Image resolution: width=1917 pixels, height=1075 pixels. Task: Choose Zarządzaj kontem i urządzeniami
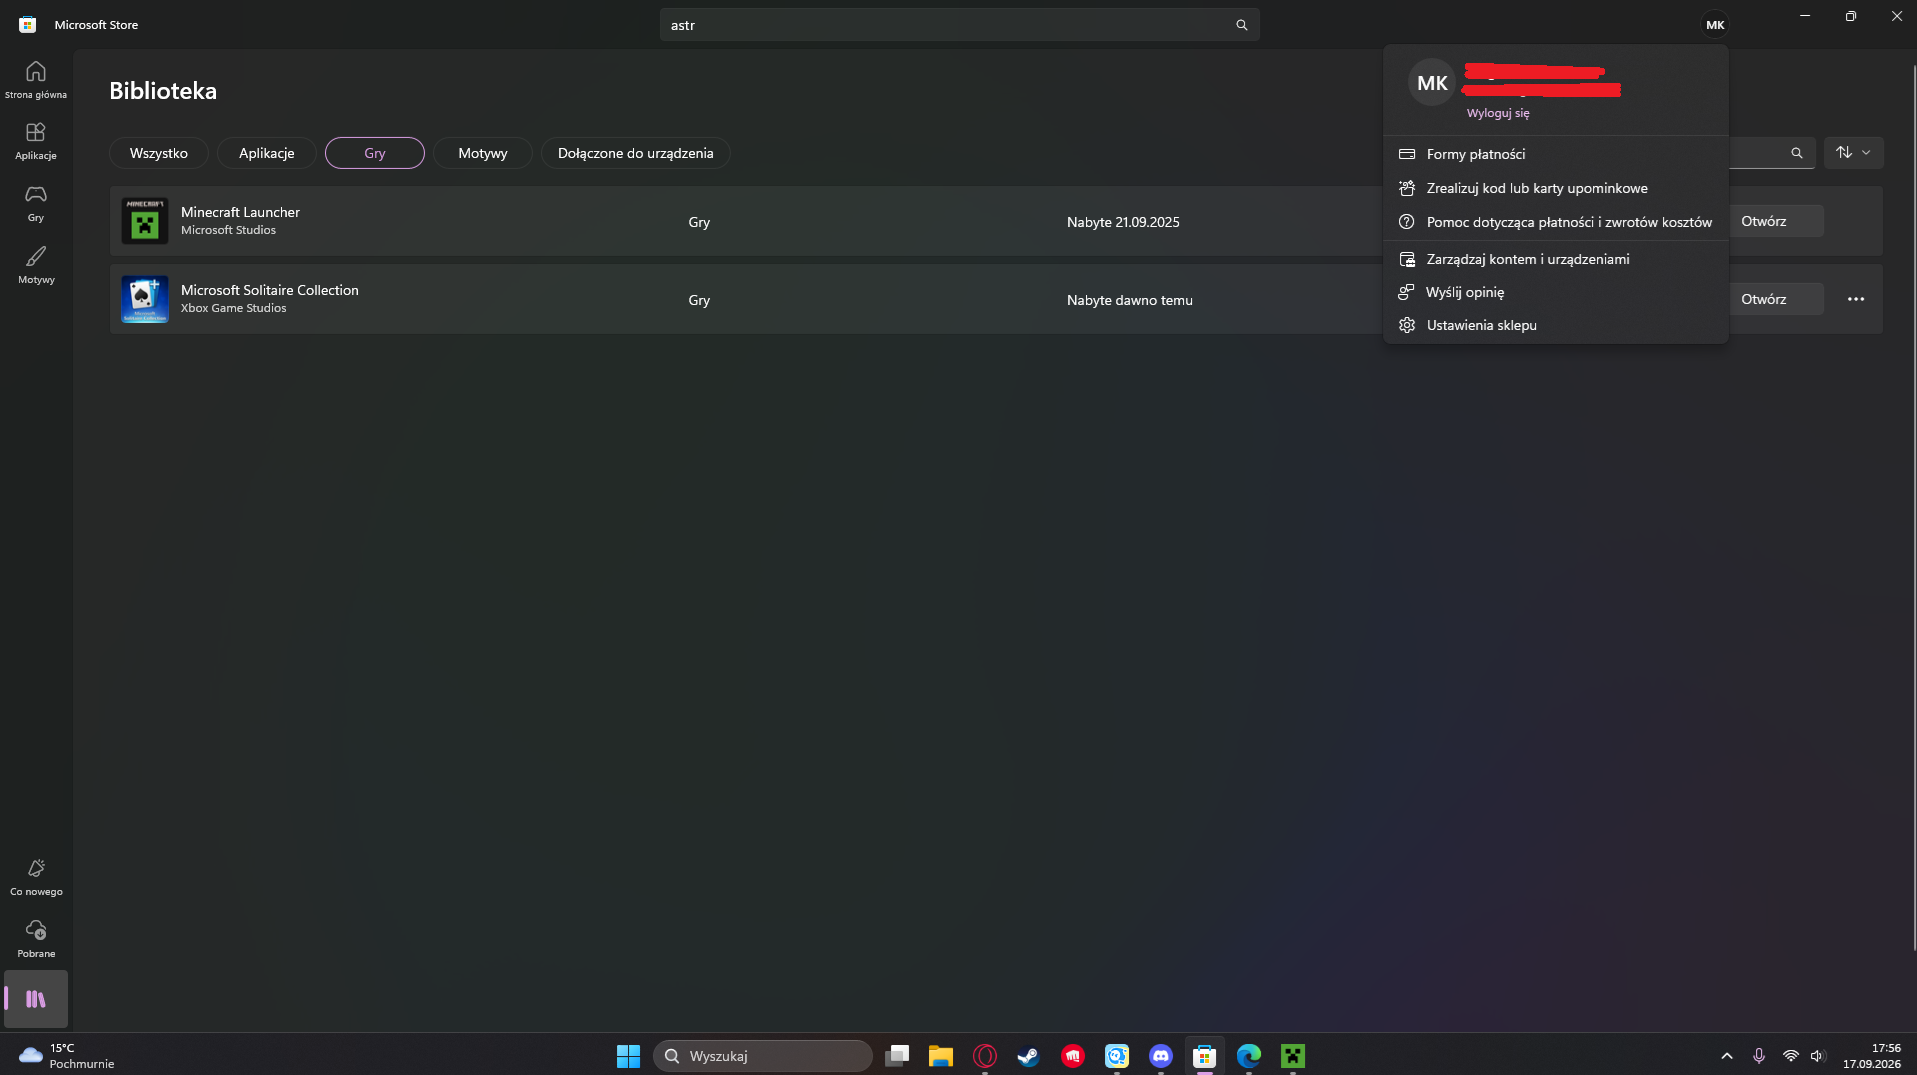pos(1556,259)
